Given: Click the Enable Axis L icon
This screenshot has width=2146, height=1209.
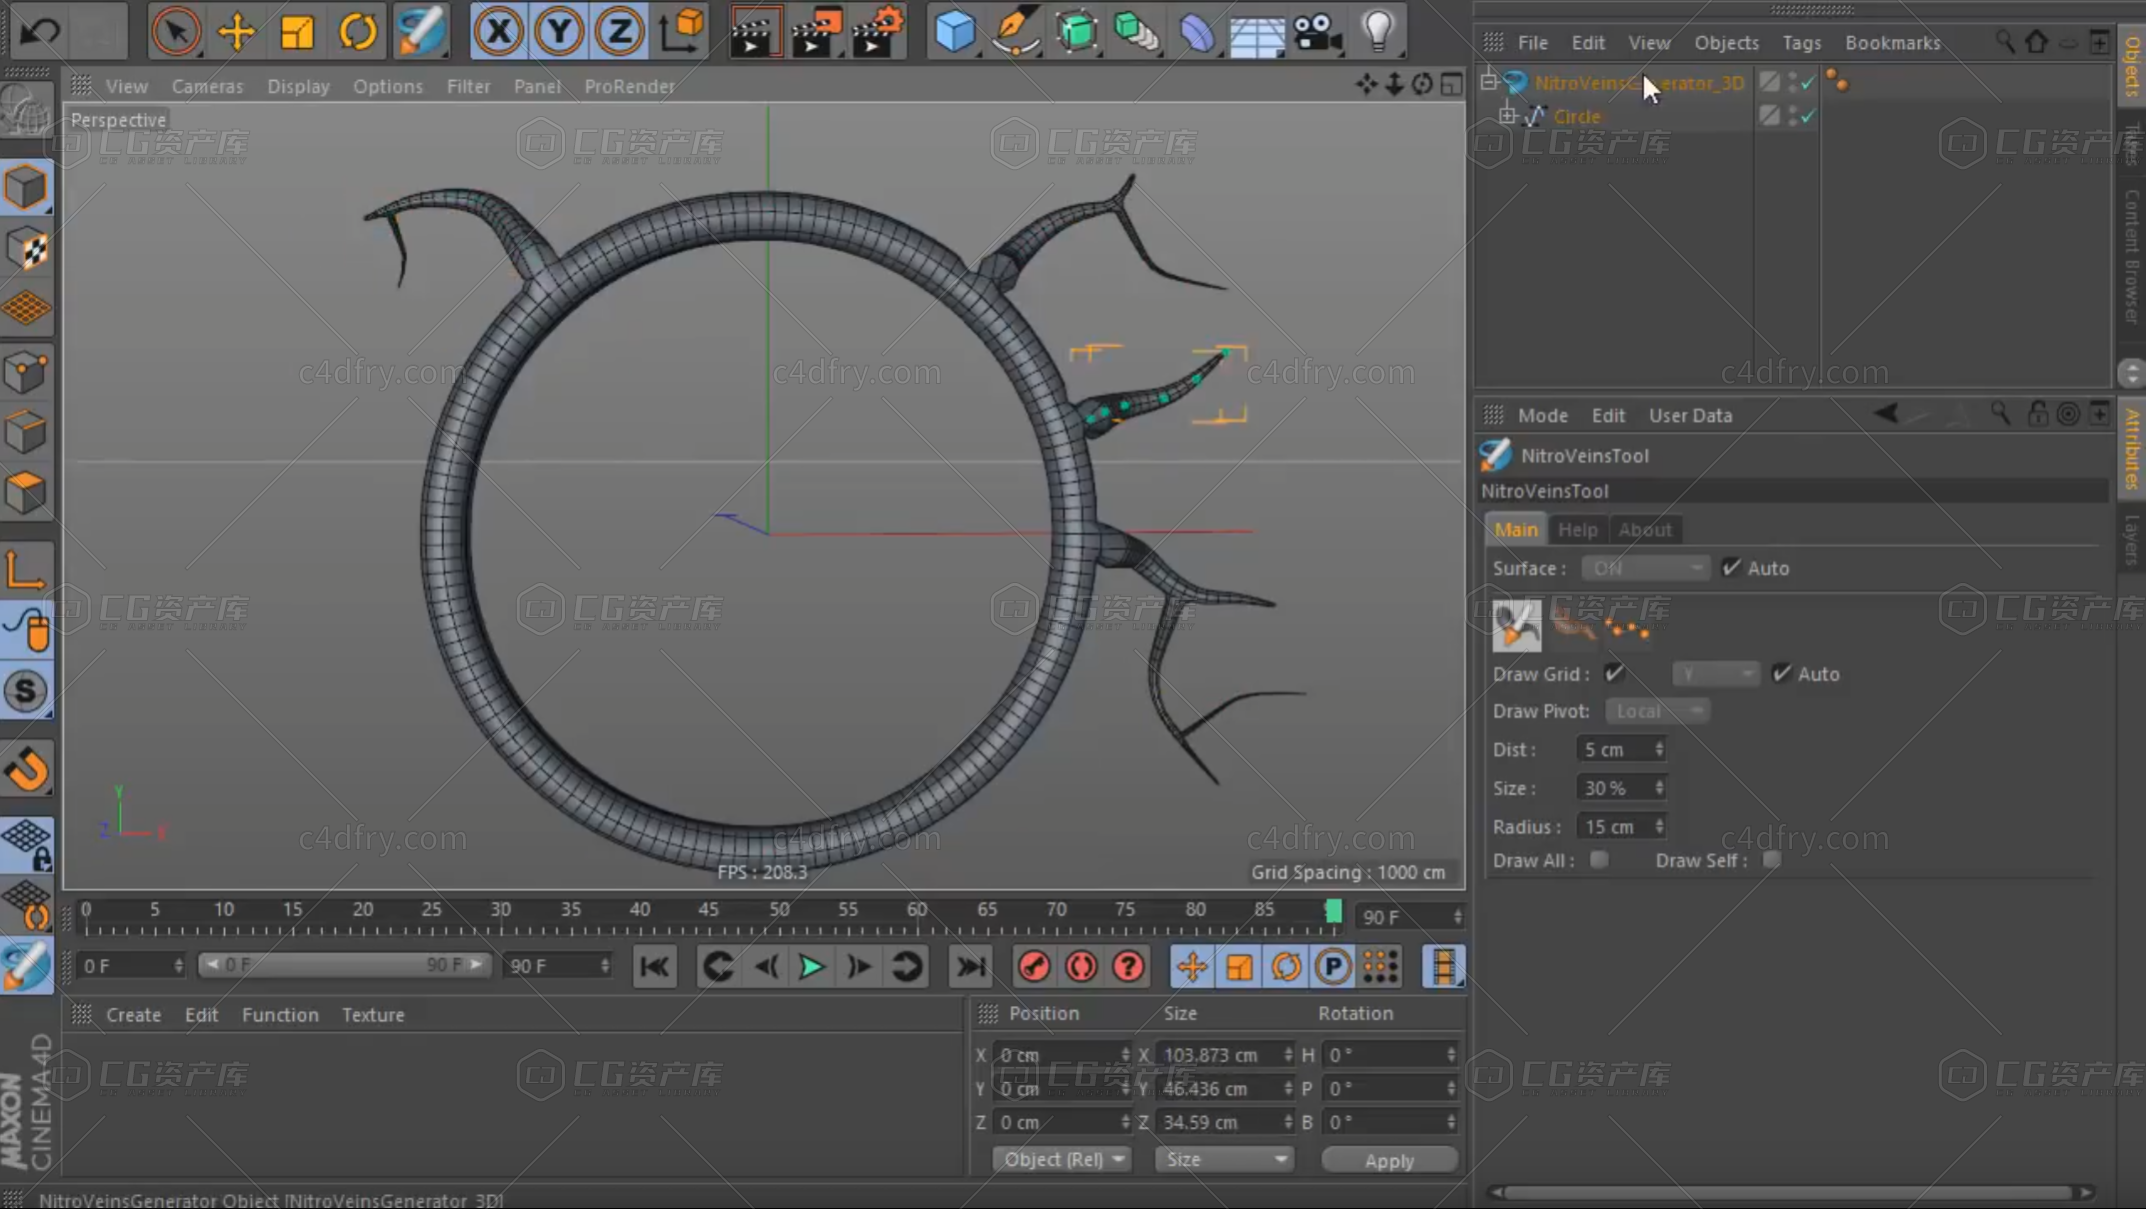Looking at the screenshot, I should (x=27, y=570).
